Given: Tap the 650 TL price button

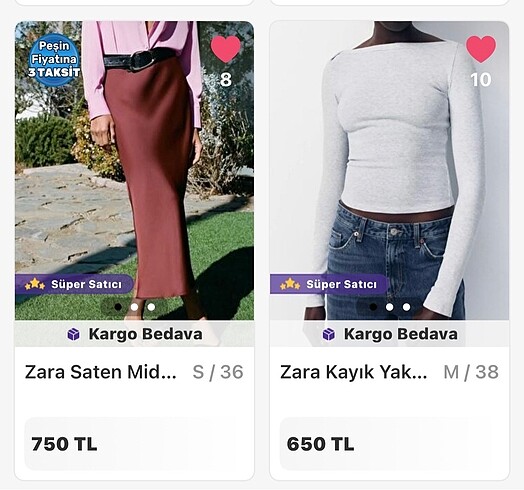Looking at the screenshot, I should tap(390, 444).
